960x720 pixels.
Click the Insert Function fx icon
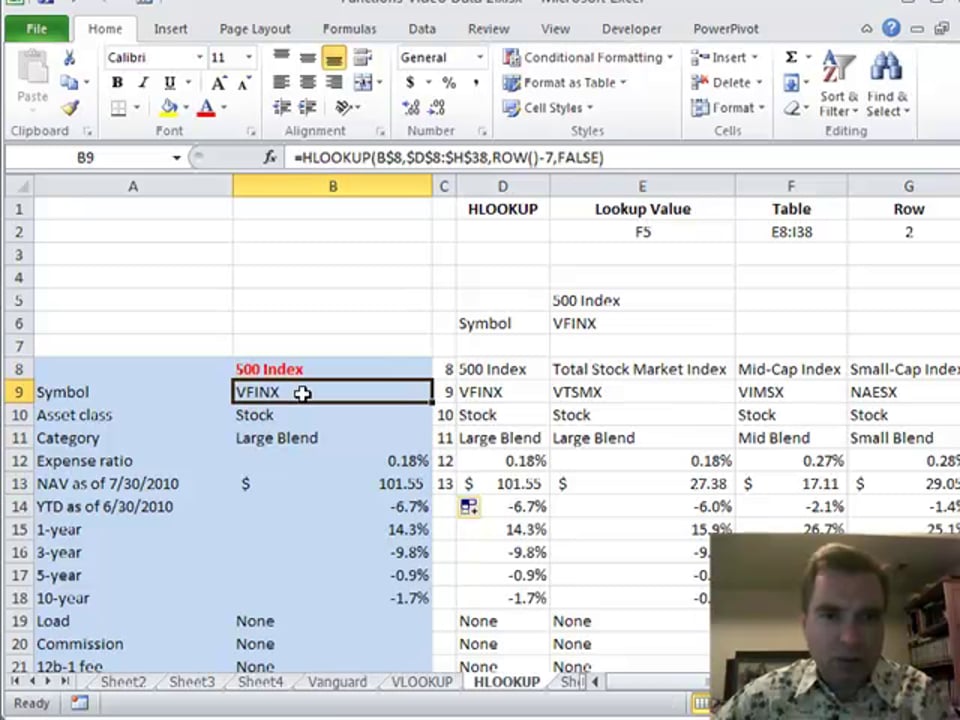269,158
